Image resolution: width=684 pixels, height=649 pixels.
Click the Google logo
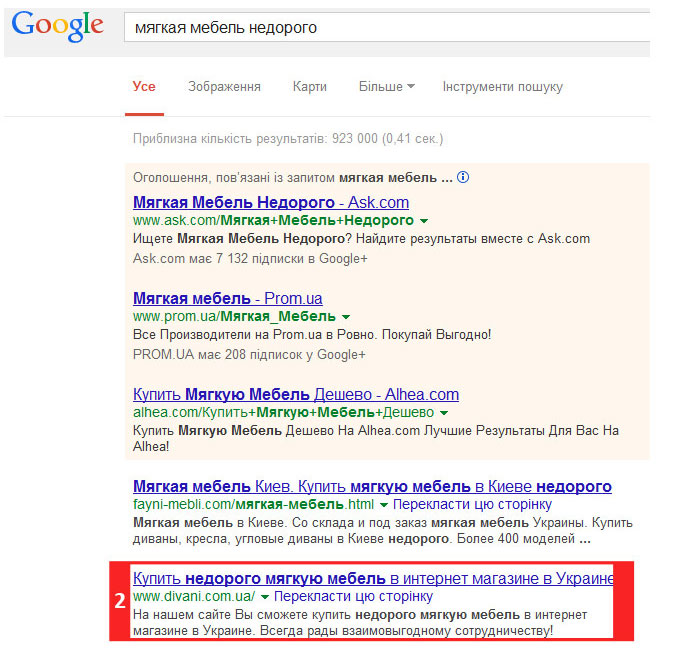[x=58, y=26]
